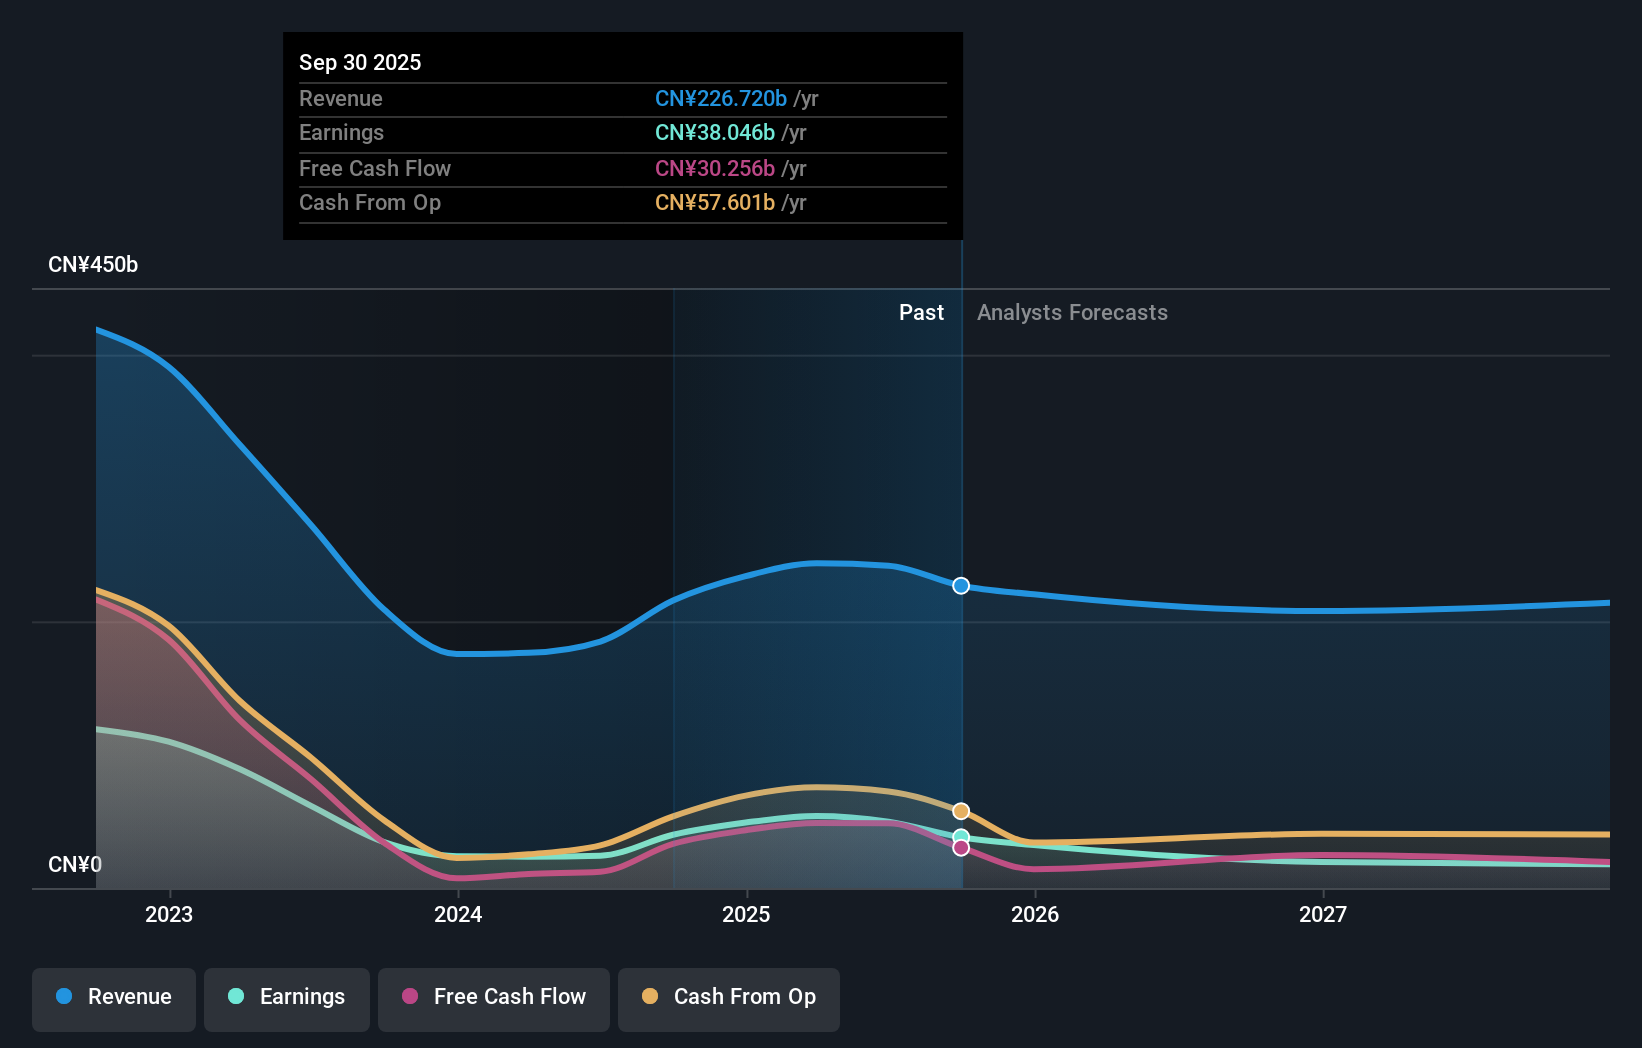Select the orange Cash From Op data marker
Screen dimensions: 1642x1048
coord(960,811)
